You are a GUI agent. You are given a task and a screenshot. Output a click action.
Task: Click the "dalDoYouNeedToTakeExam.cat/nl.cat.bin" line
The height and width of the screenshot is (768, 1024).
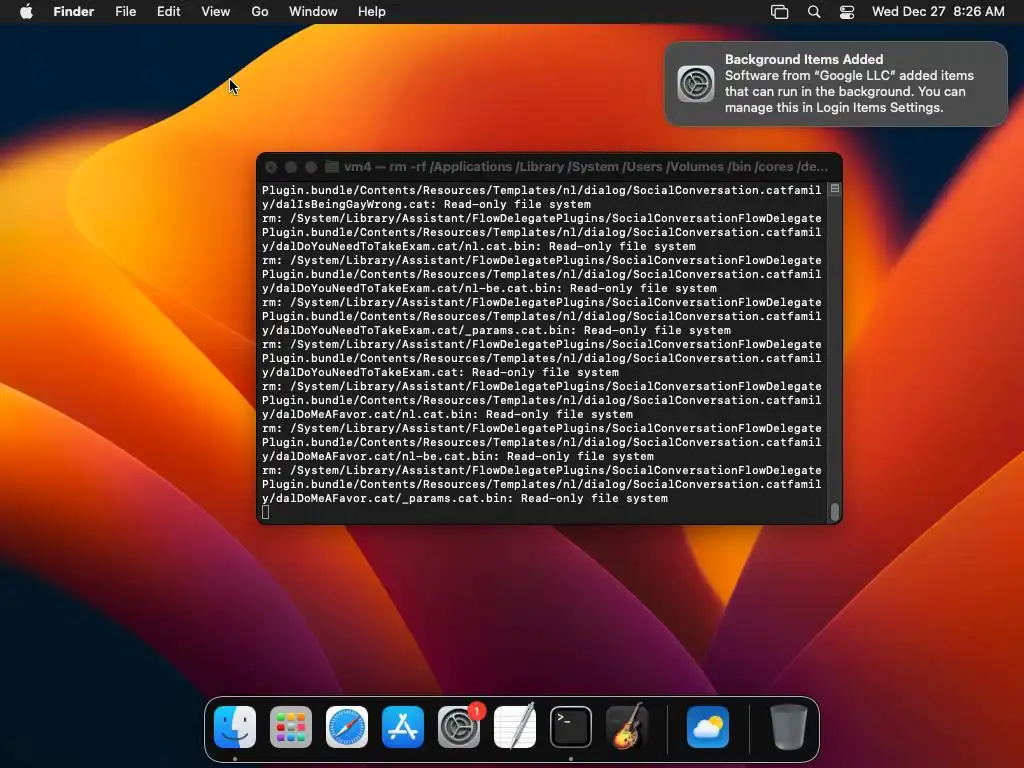(x=479, y=246)
